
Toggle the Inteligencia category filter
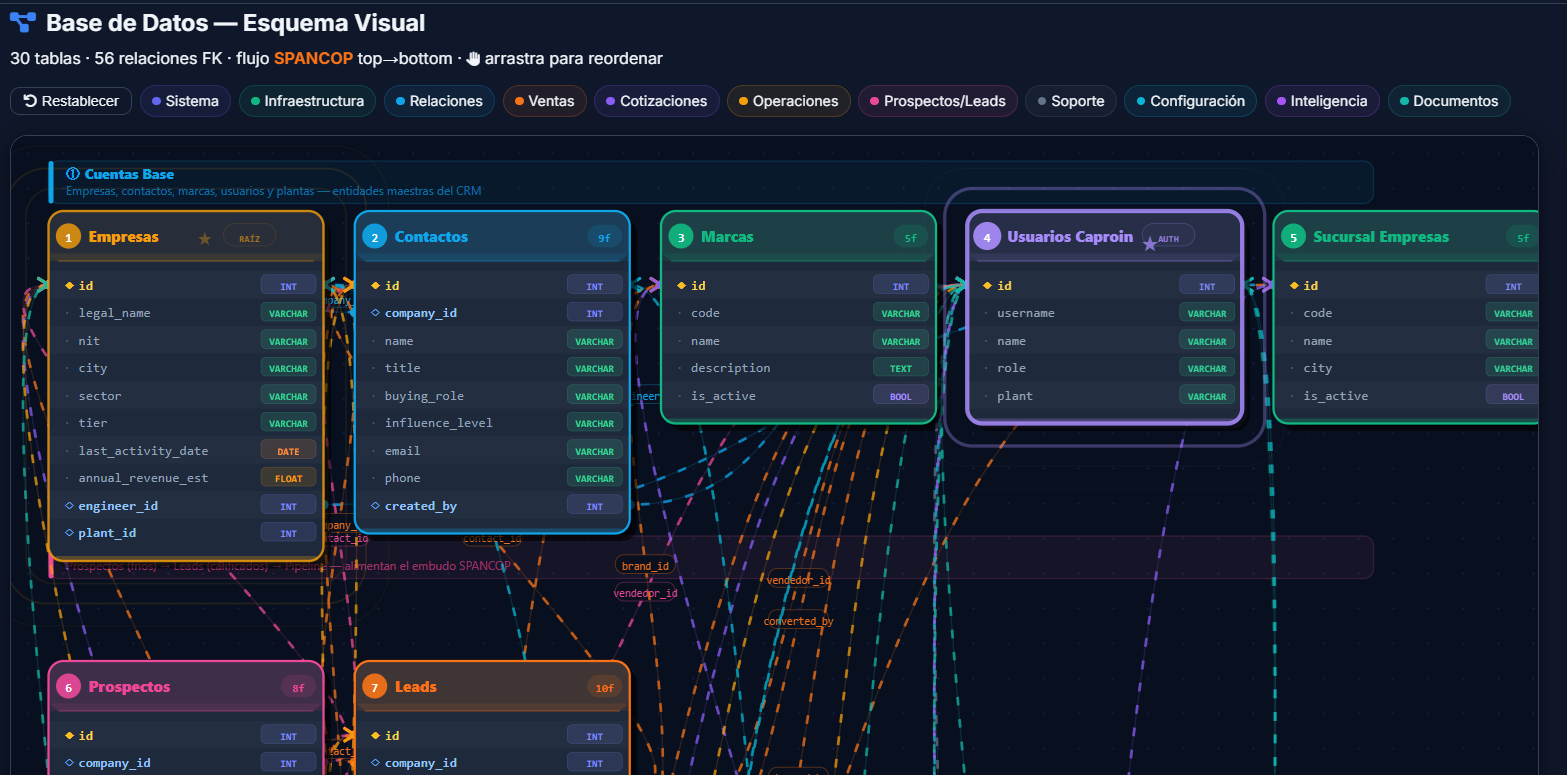pos(1322,101)
